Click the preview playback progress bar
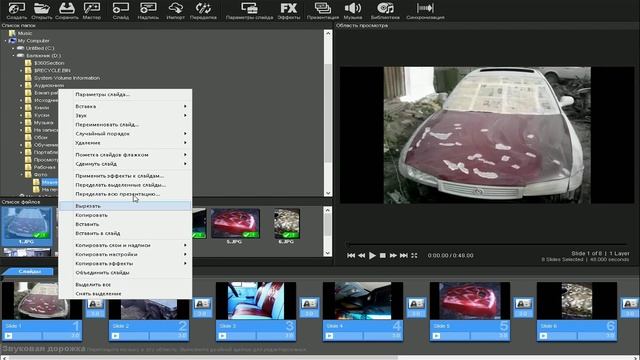 (487, 244)
